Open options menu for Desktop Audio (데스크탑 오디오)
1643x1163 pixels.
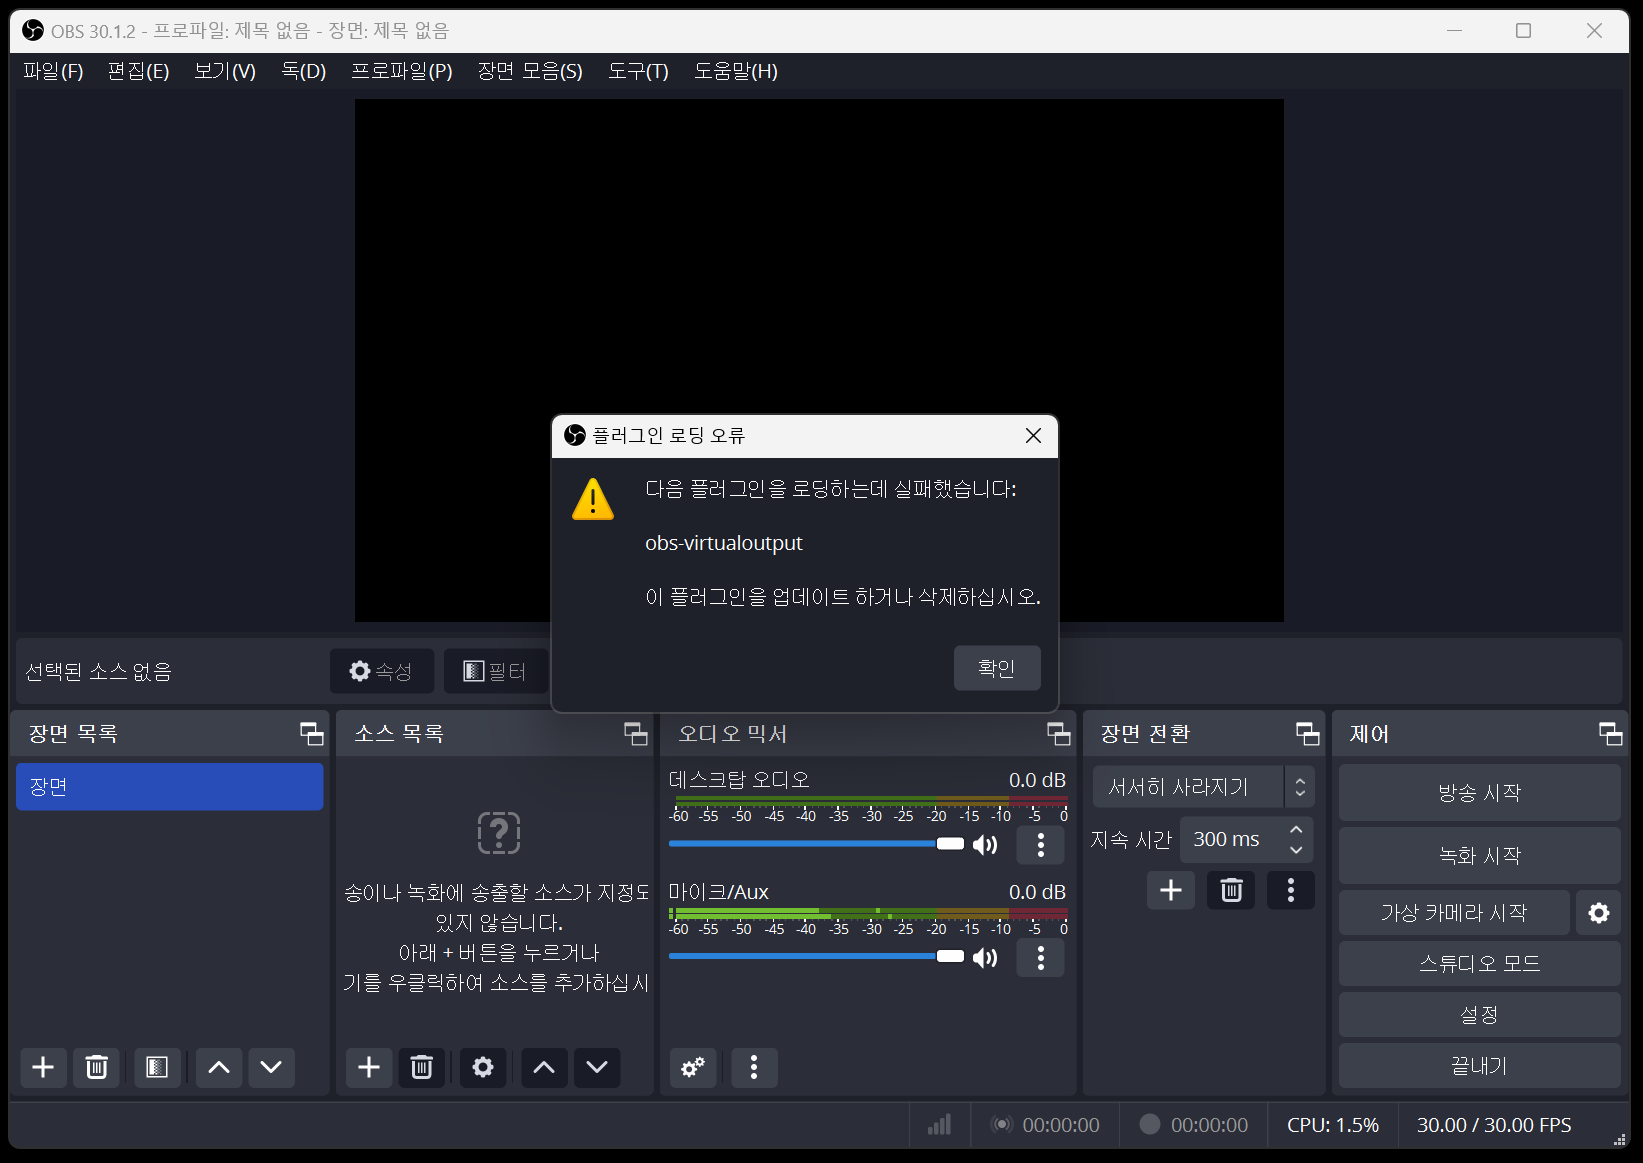coord(1040,845)
